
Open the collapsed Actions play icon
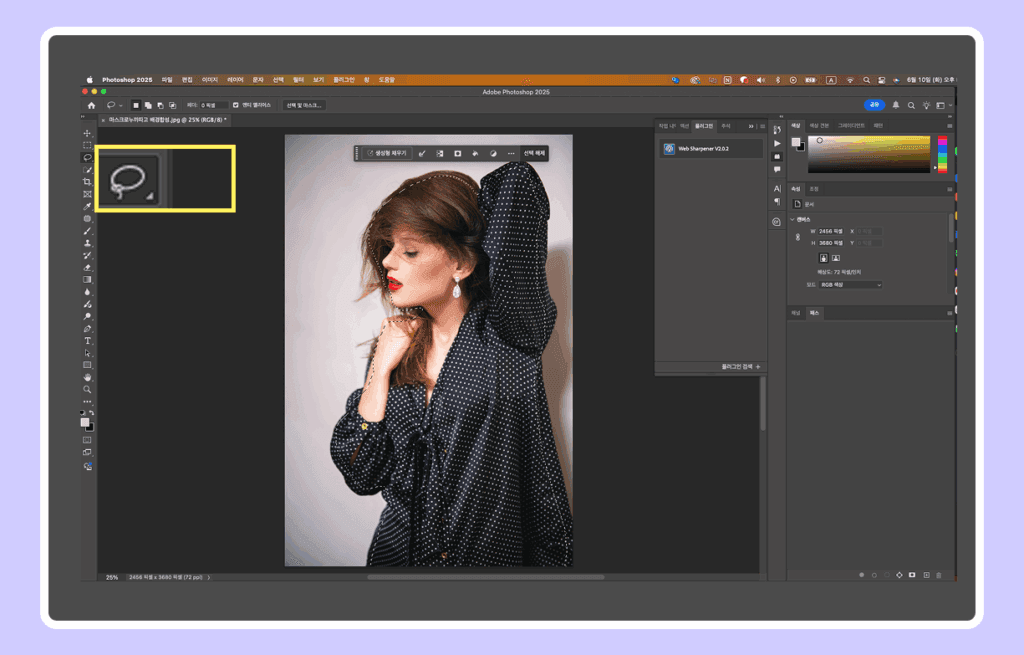[x=777, y=144]
